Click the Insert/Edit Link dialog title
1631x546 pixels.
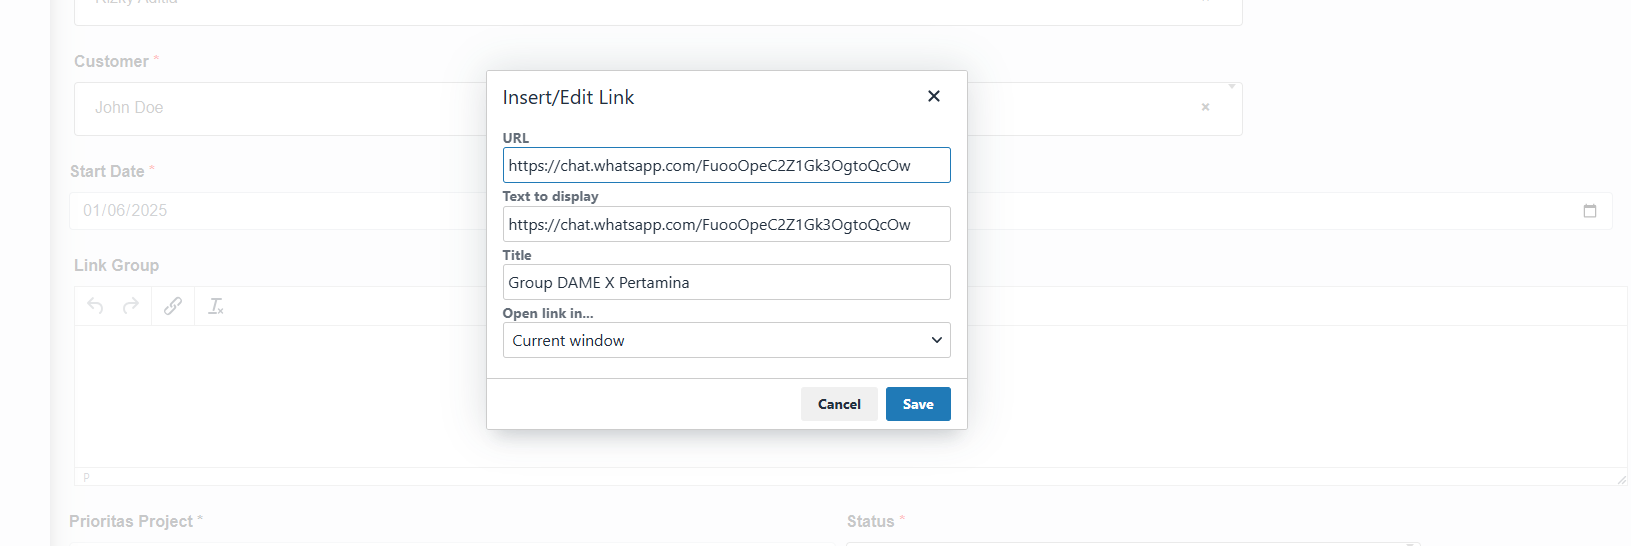coord(568,97)
